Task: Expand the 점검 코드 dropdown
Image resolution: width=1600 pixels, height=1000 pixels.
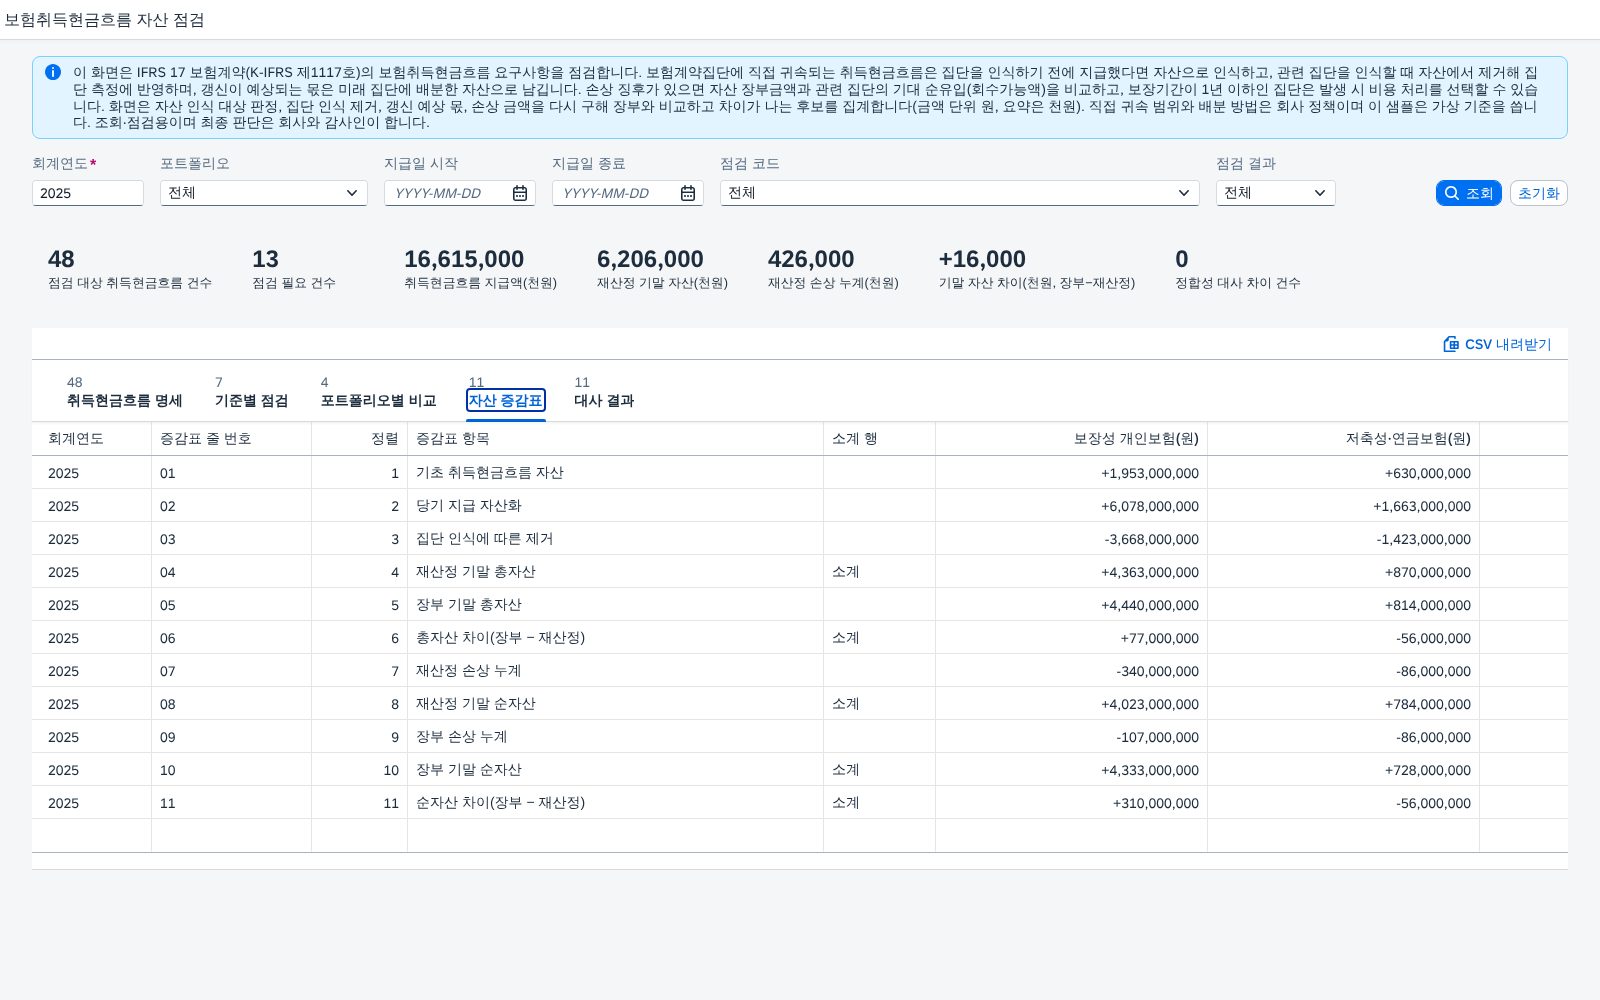Action: click(x=1184, y=193)
